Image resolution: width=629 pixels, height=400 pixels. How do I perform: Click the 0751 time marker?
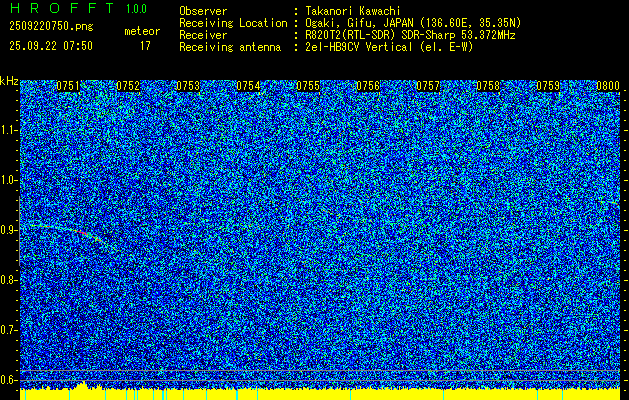pyautogui.click(x=68, y=86)
